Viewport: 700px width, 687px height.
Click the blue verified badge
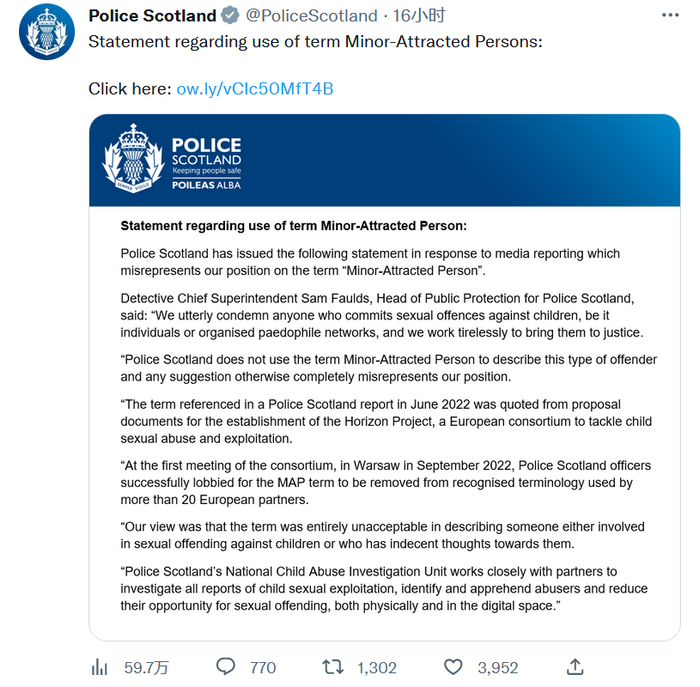(229, 16)
